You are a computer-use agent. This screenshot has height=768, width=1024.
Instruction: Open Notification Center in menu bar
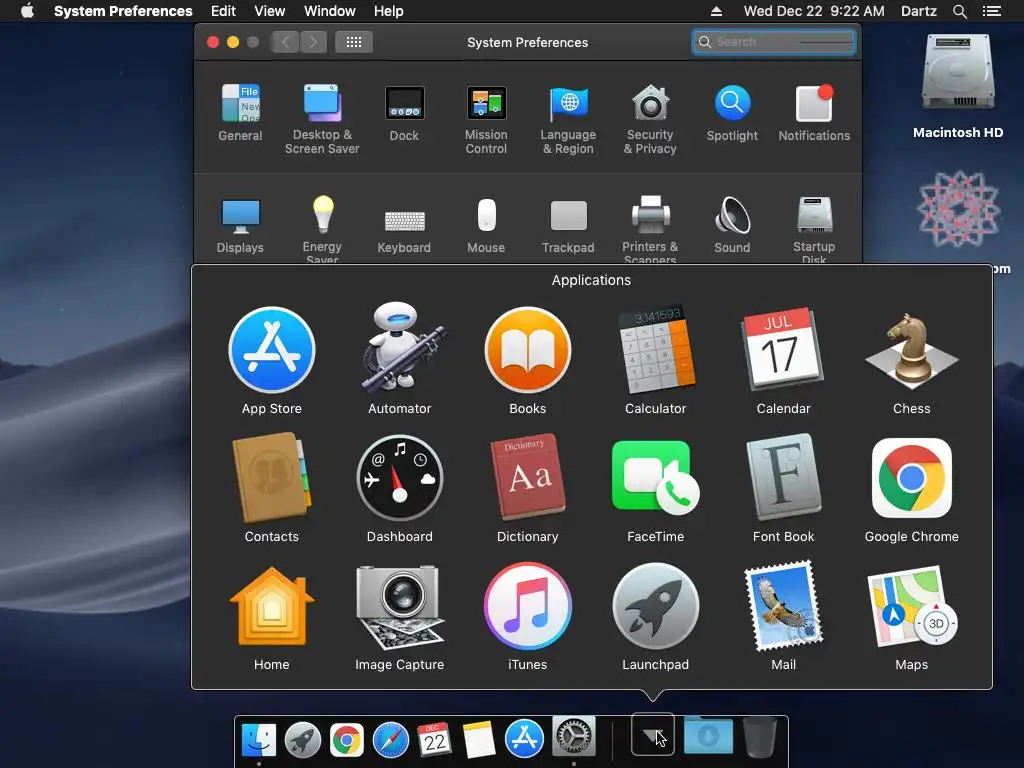click(992, 11)
